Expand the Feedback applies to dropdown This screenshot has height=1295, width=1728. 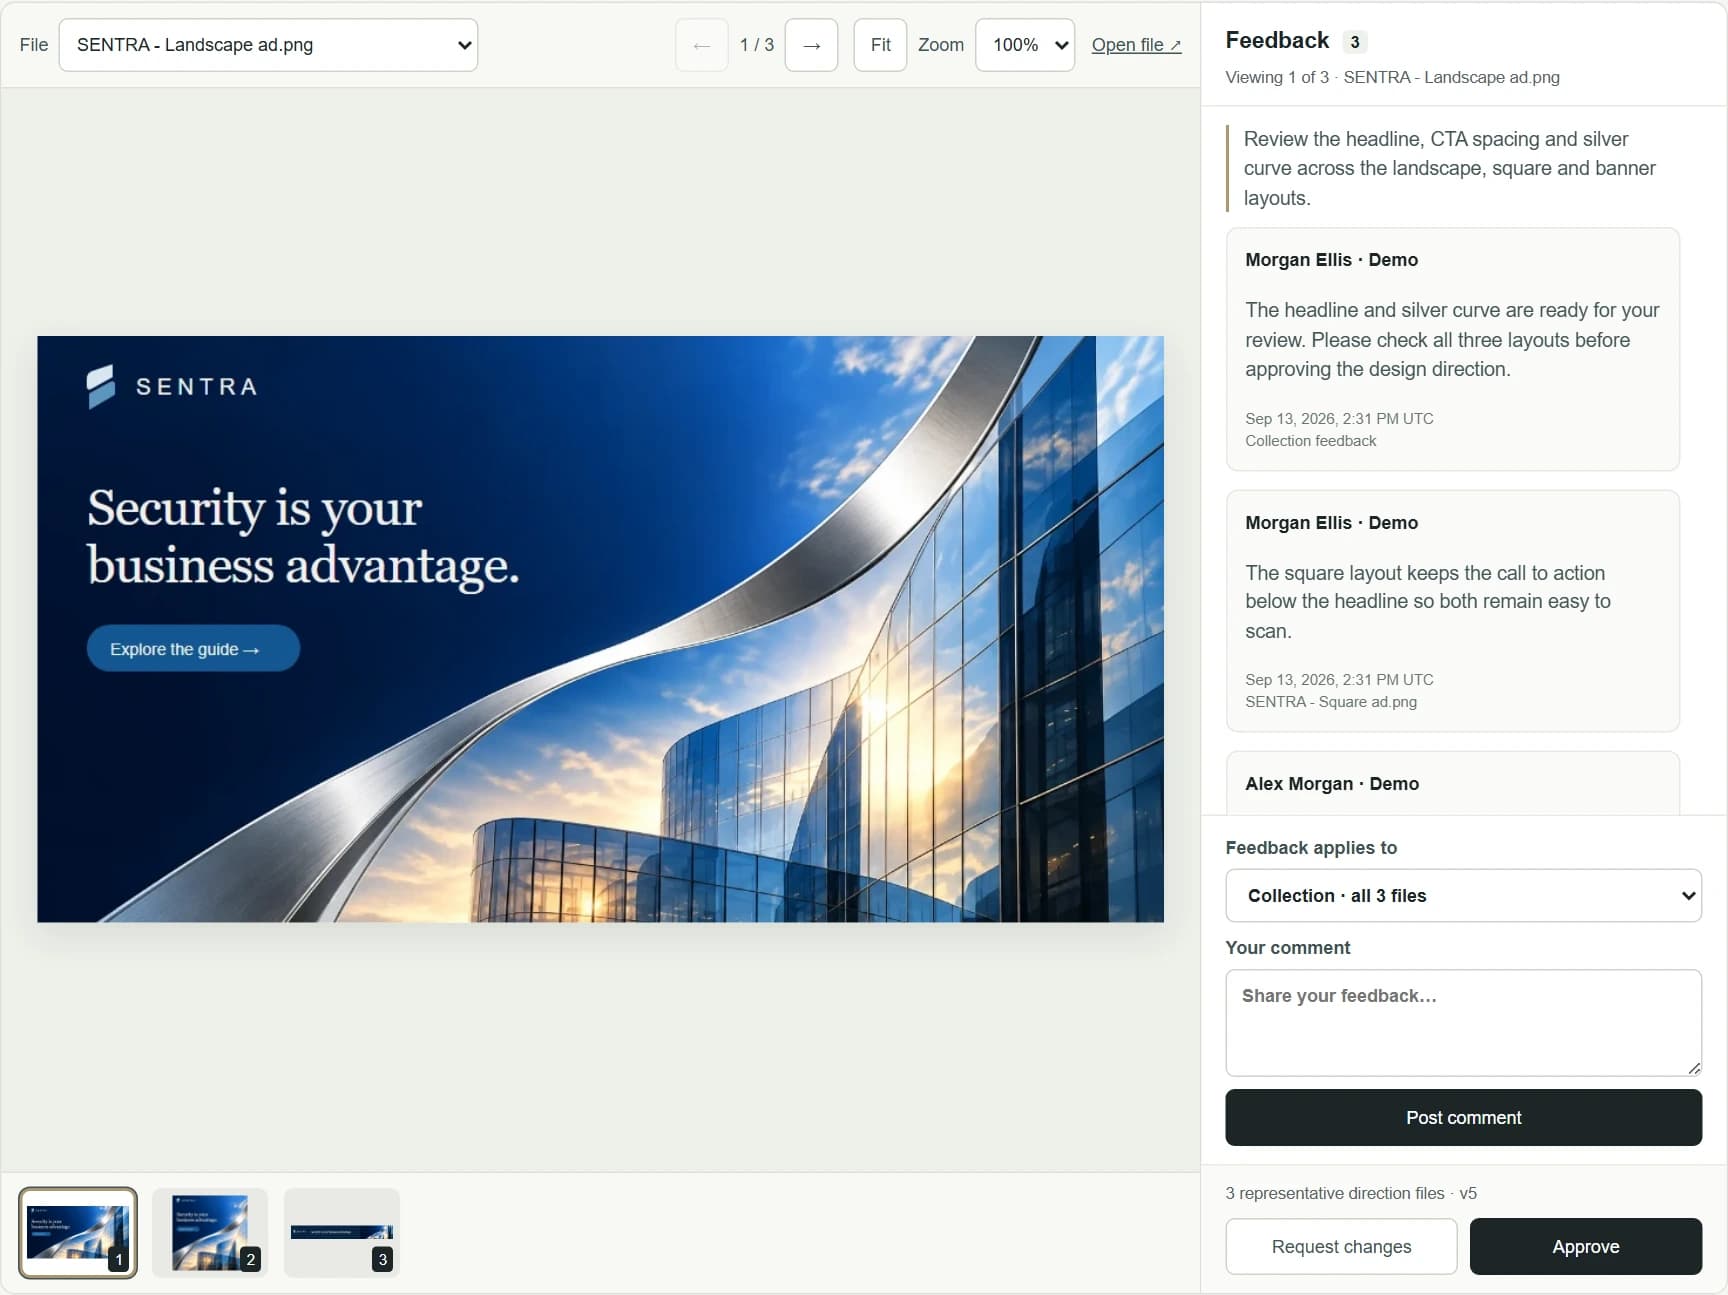coord(1463,896)
